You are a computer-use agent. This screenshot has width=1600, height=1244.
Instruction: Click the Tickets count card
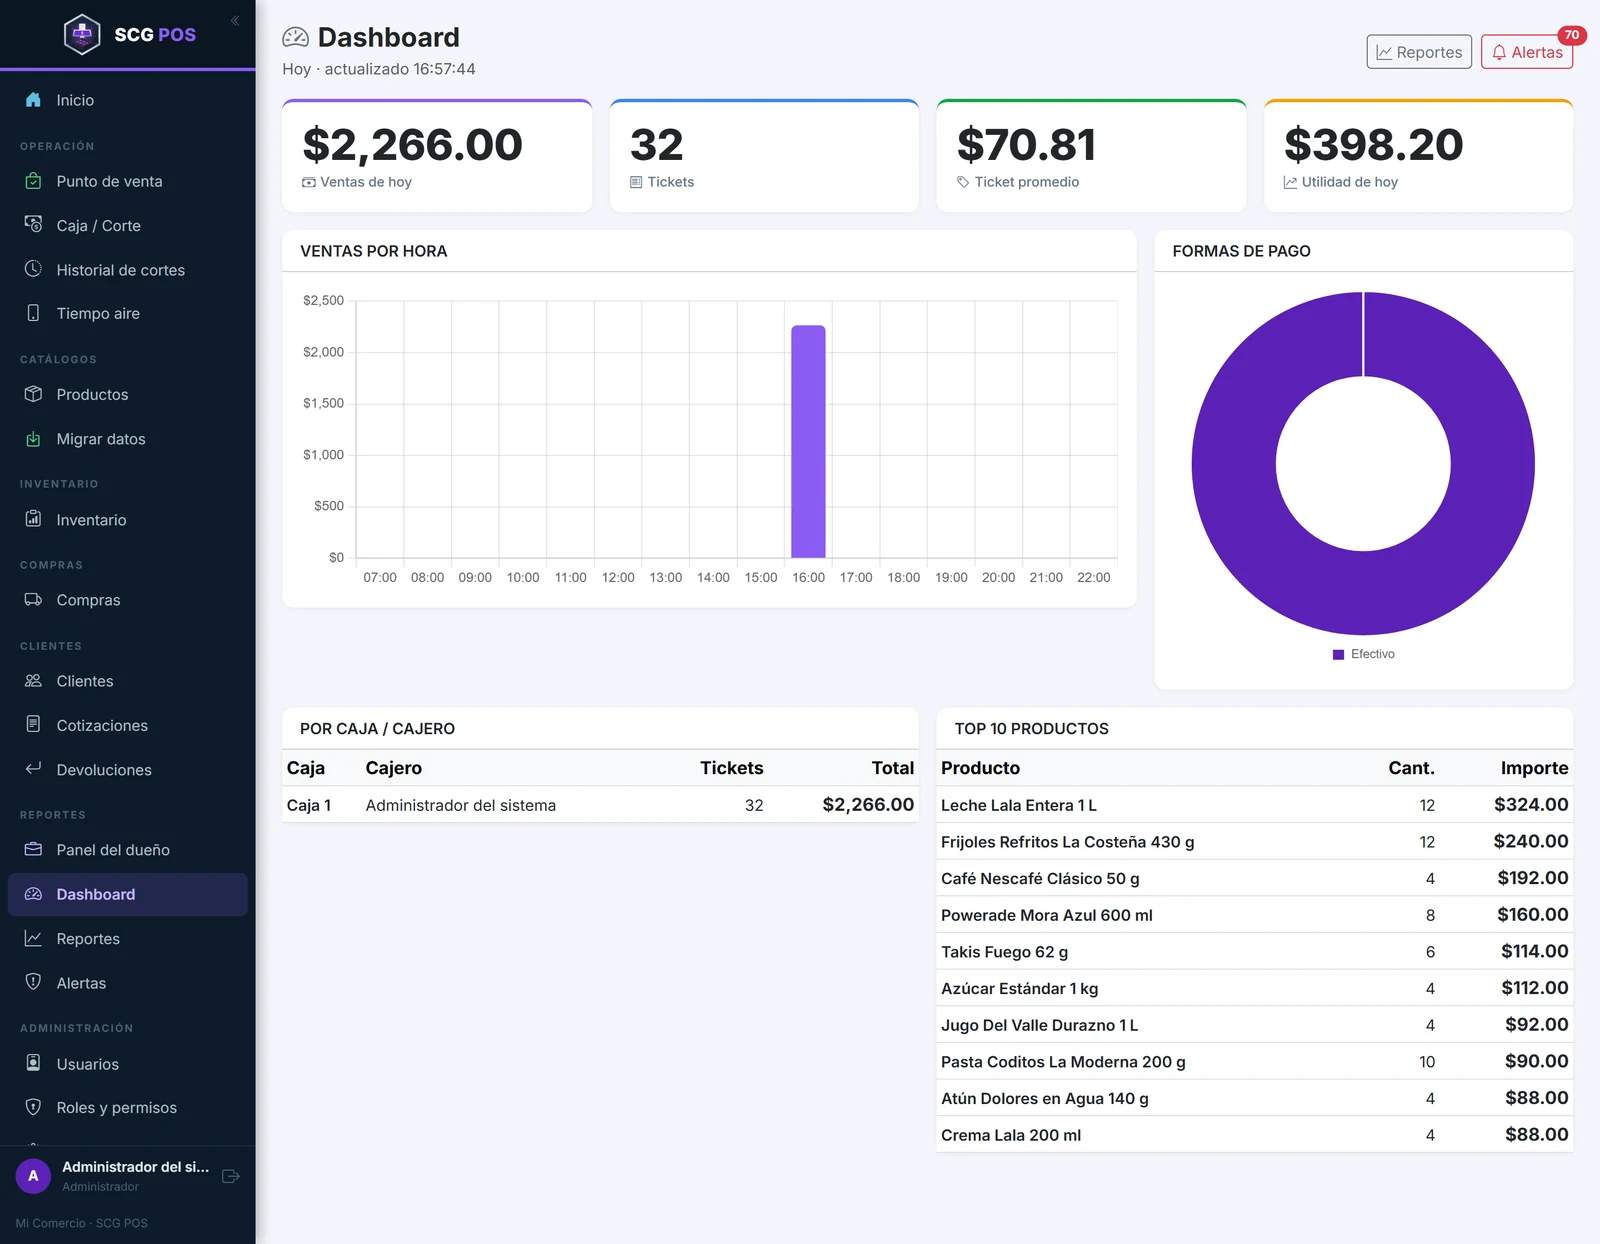(x=764, y=156)
